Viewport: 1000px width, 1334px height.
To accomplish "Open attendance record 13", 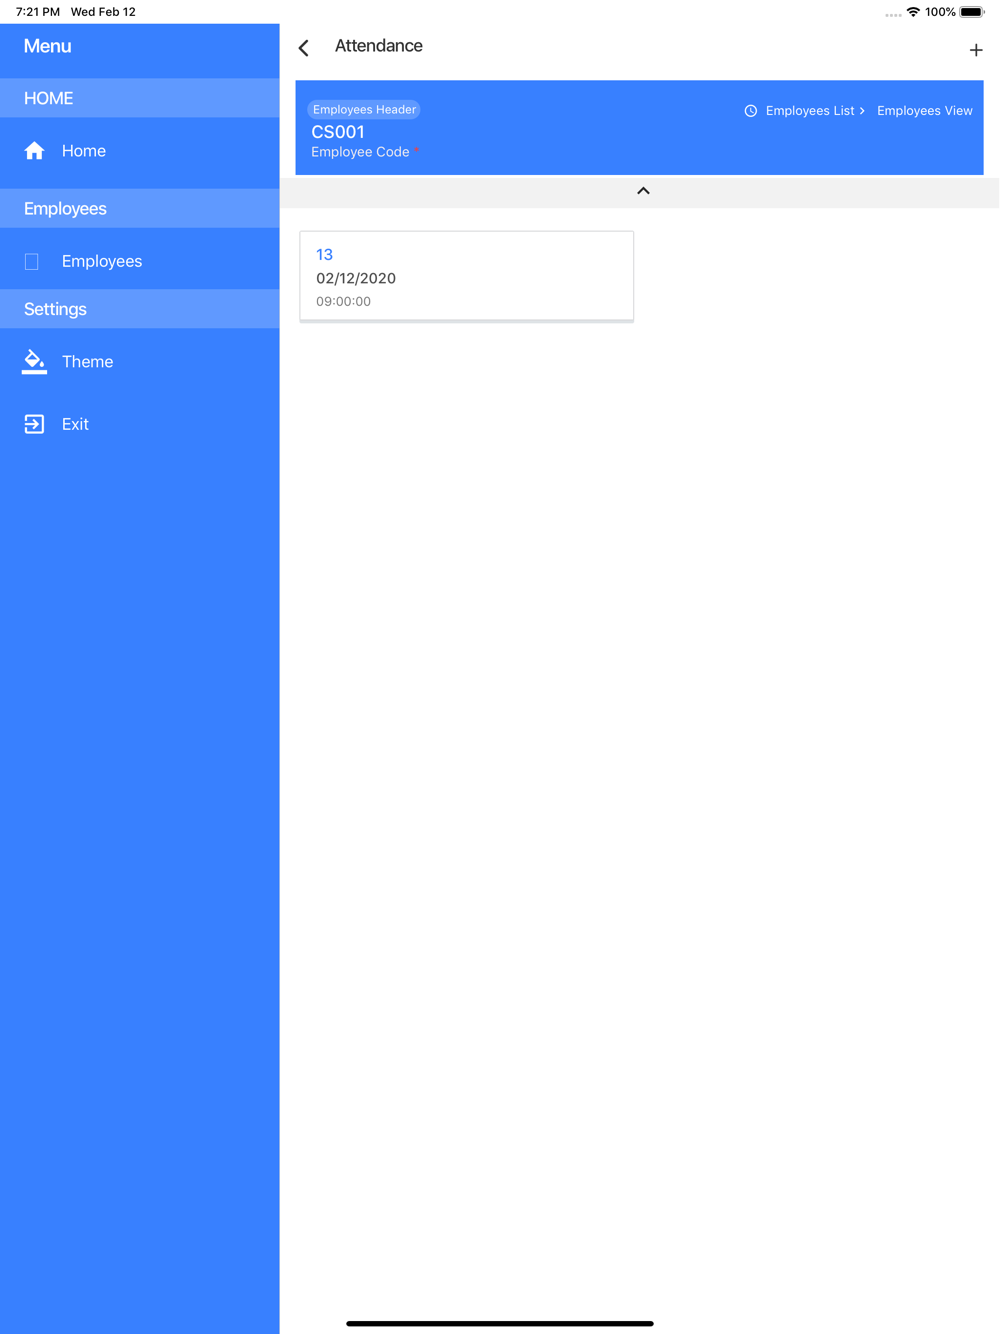I will coord(467,277).
